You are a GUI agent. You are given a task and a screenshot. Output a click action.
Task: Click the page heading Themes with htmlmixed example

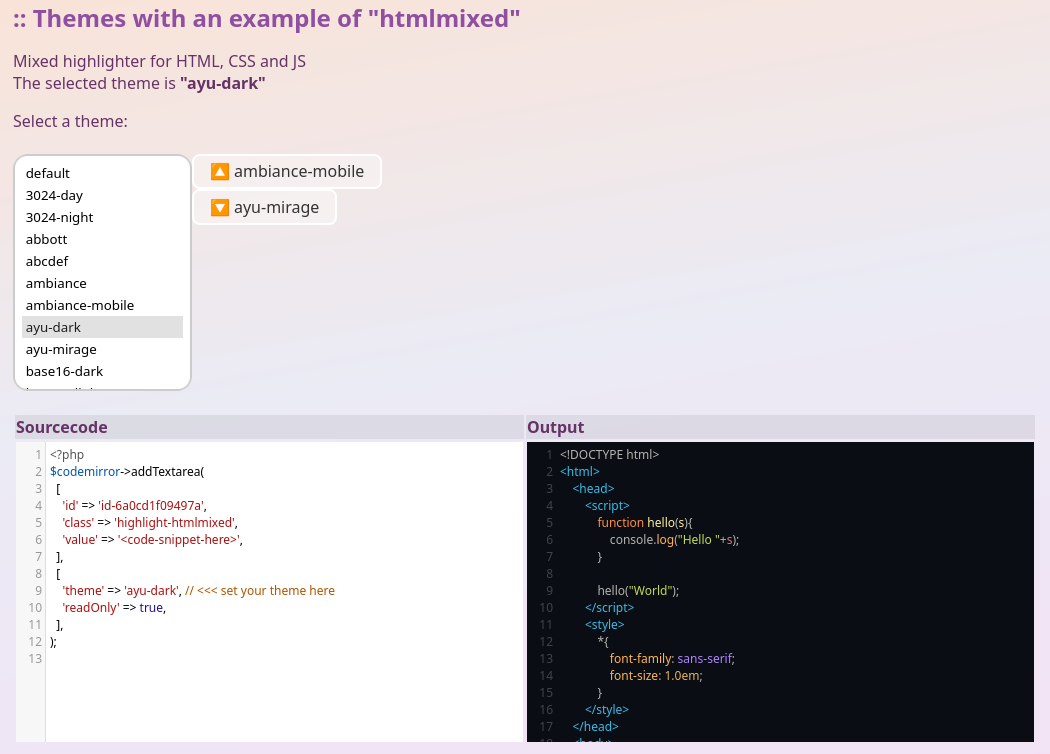pyautogui.click(x=267, y=19)
